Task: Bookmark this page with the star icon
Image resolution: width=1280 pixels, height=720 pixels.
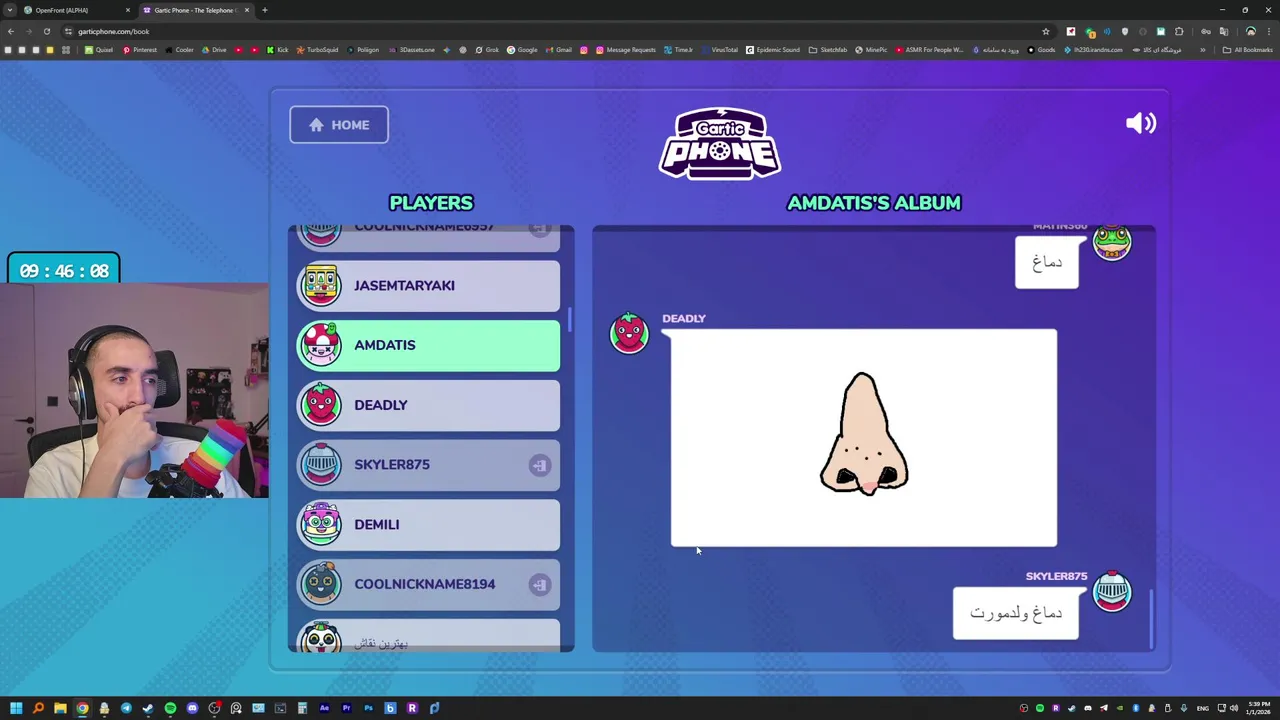Action: [1046, 31]
